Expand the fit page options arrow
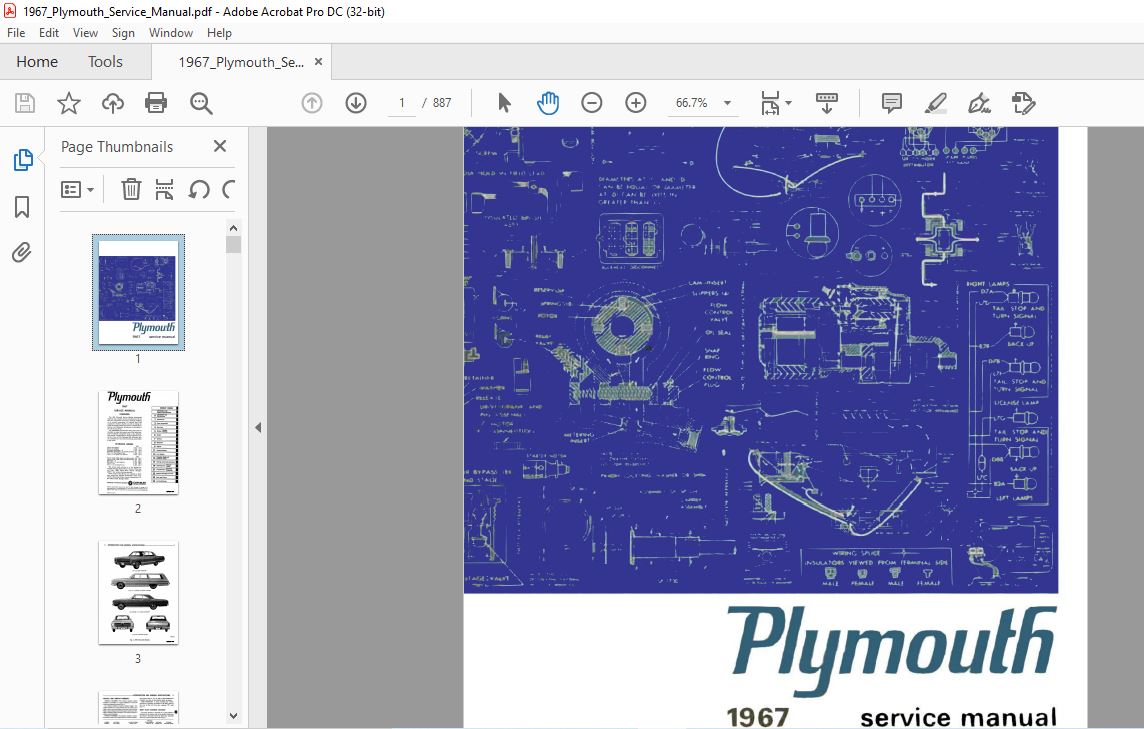1144x729 pixels. [789, 103]
